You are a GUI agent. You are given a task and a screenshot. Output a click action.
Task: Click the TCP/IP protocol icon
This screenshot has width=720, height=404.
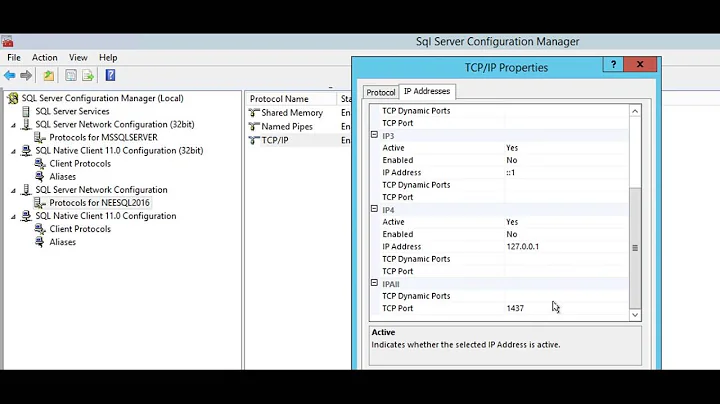coord(254,140)
